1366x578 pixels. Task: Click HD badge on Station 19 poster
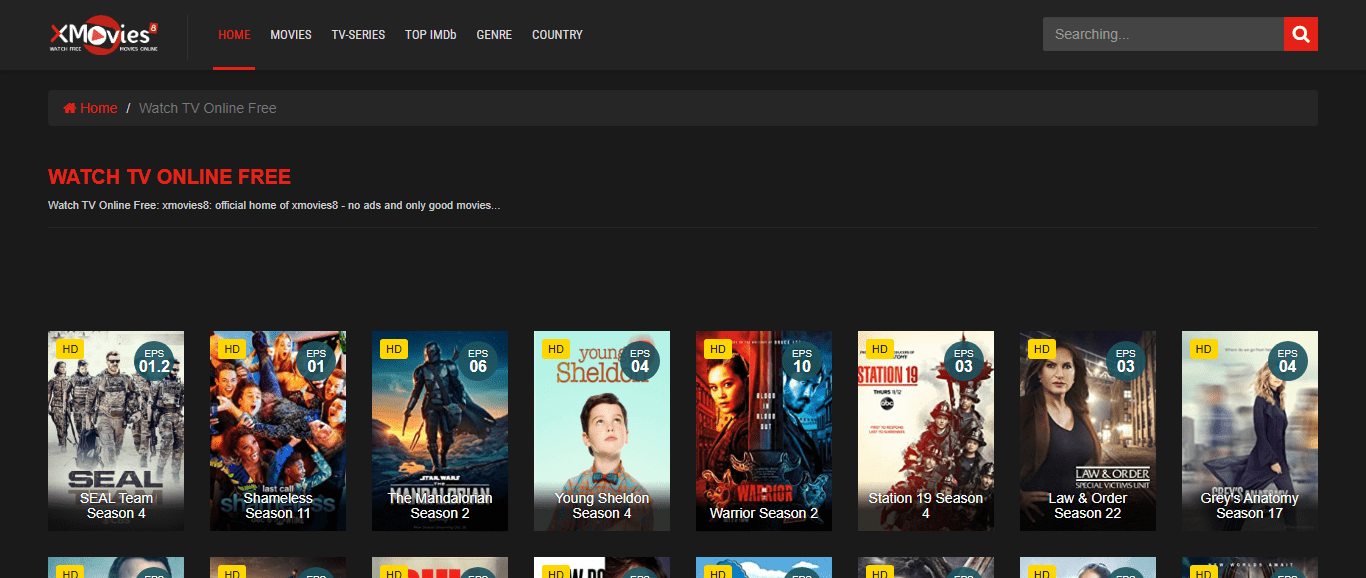(x=879, y=349)
